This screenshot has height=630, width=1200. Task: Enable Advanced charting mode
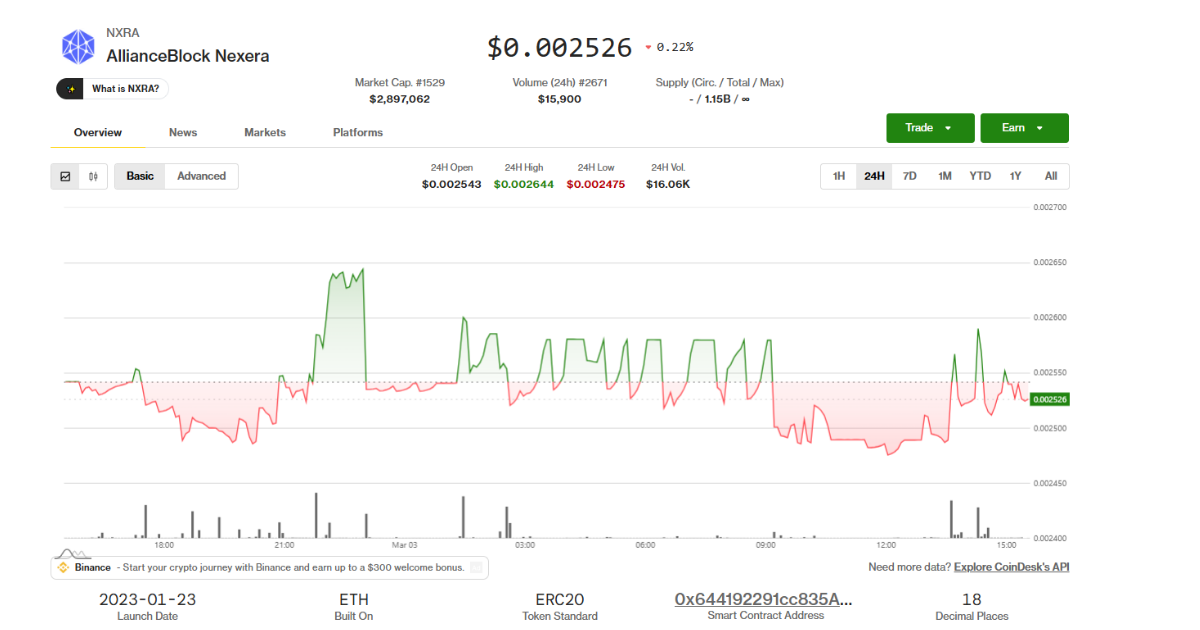tap(201, 176)
